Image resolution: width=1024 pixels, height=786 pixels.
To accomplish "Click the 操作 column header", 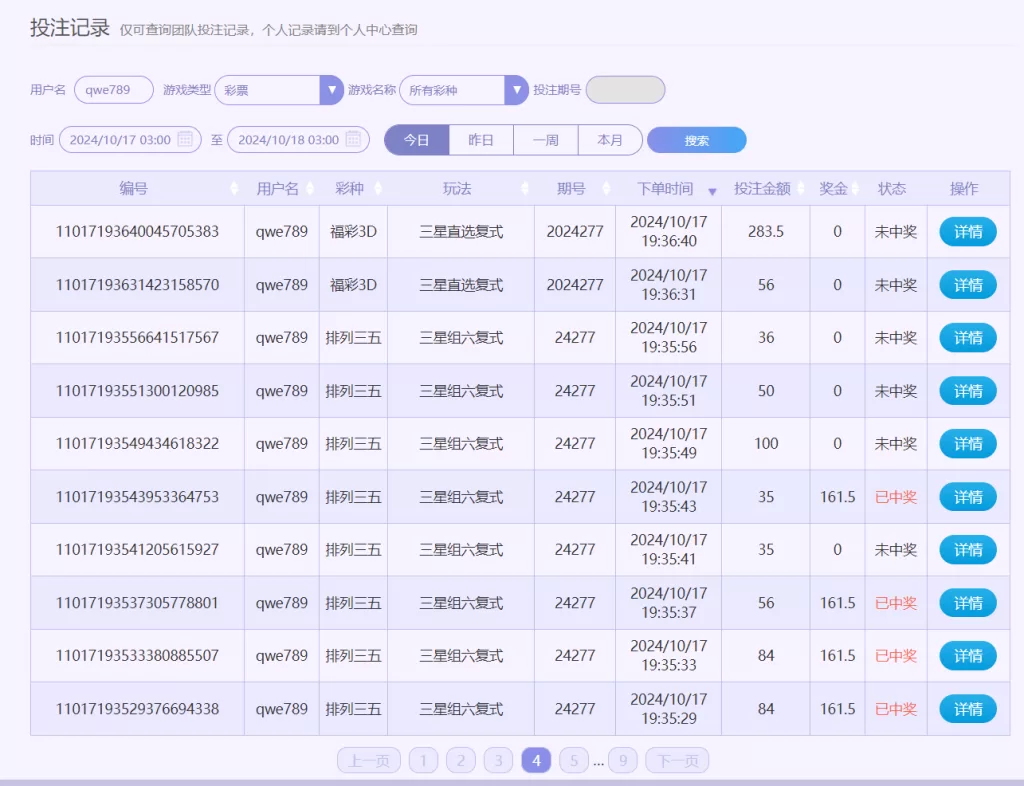I will coord(964,189).
